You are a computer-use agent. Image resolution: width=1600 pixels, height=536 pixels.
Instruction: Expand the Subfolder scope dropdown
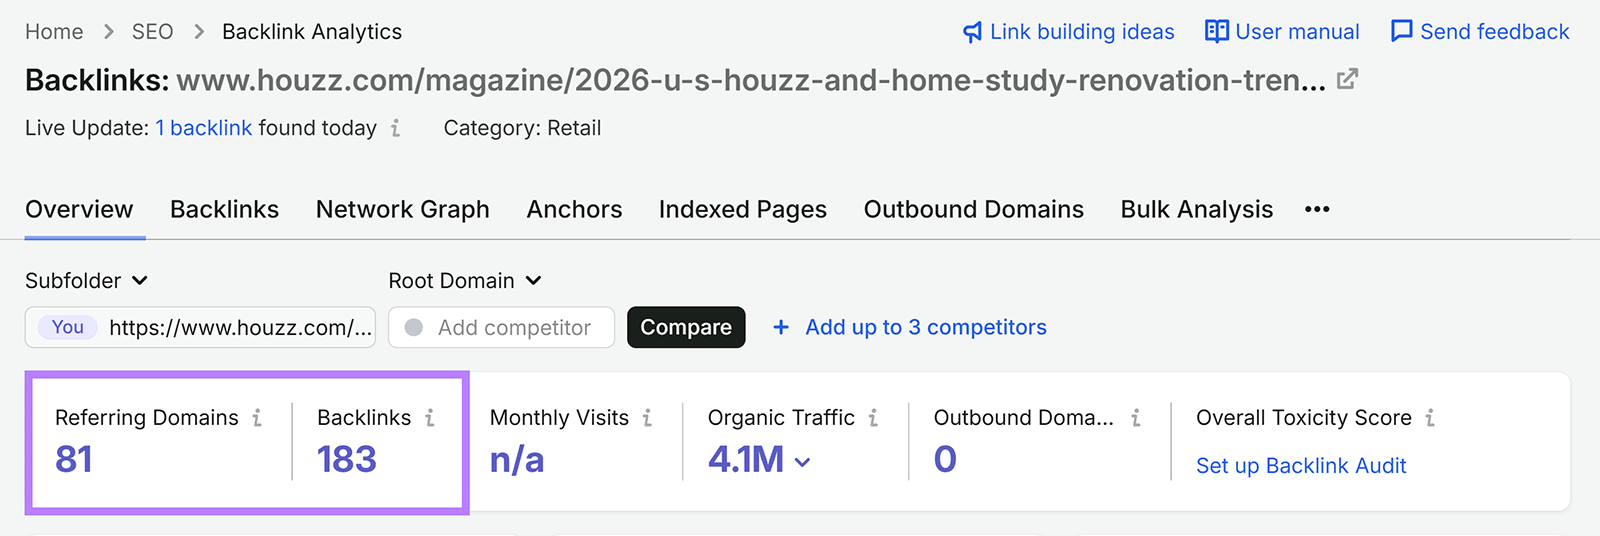point(86,281)
